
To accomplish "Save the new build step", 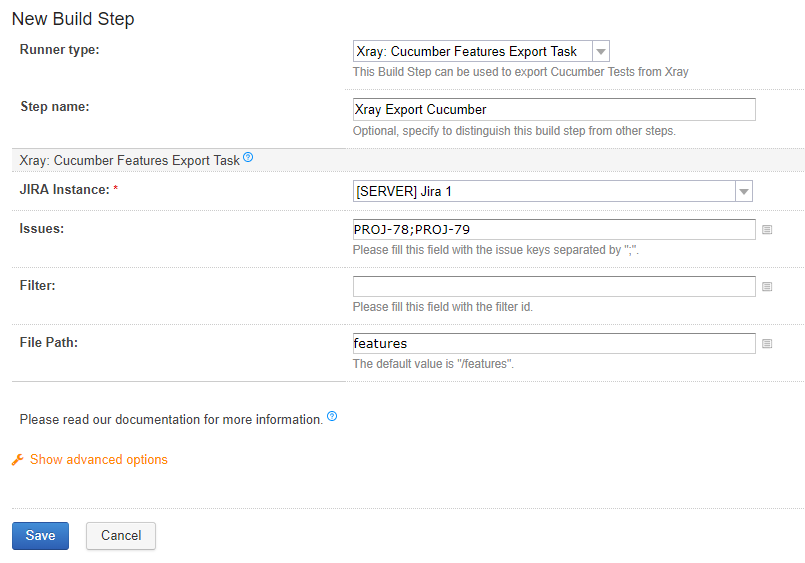I will (x=41, y=536).
